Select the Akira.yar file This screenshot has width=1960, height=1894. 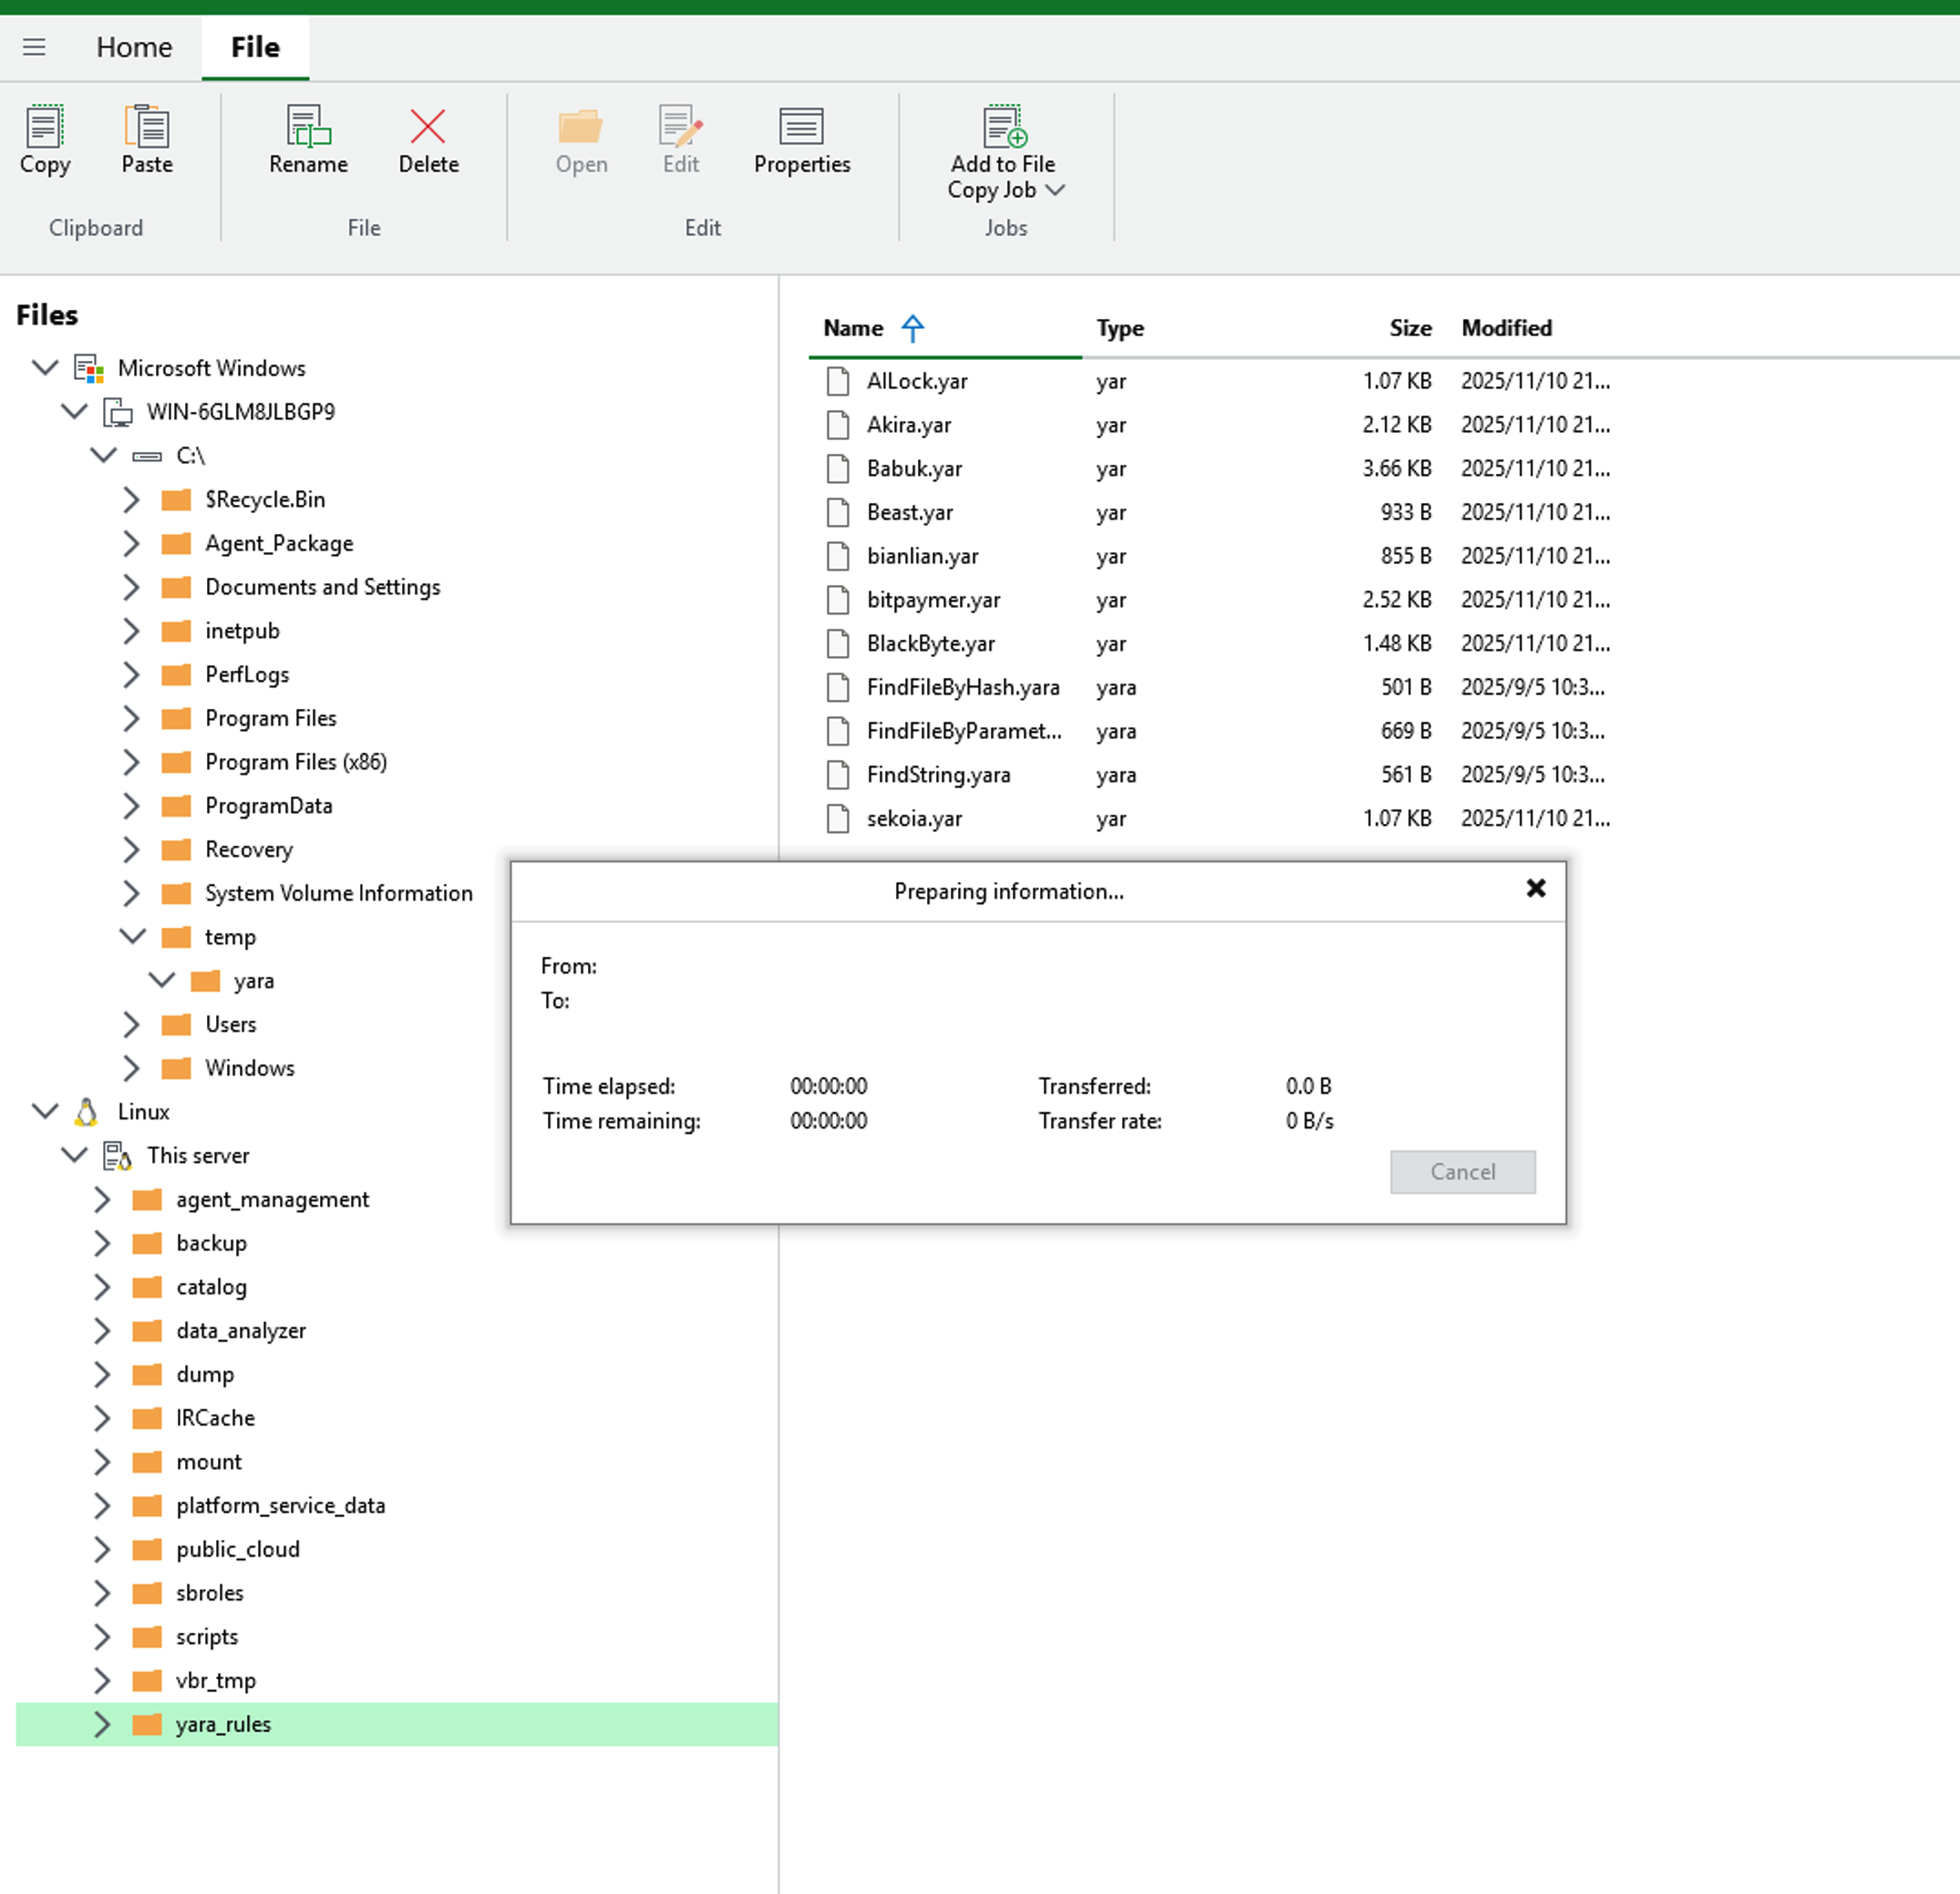(x=908, y=425)
